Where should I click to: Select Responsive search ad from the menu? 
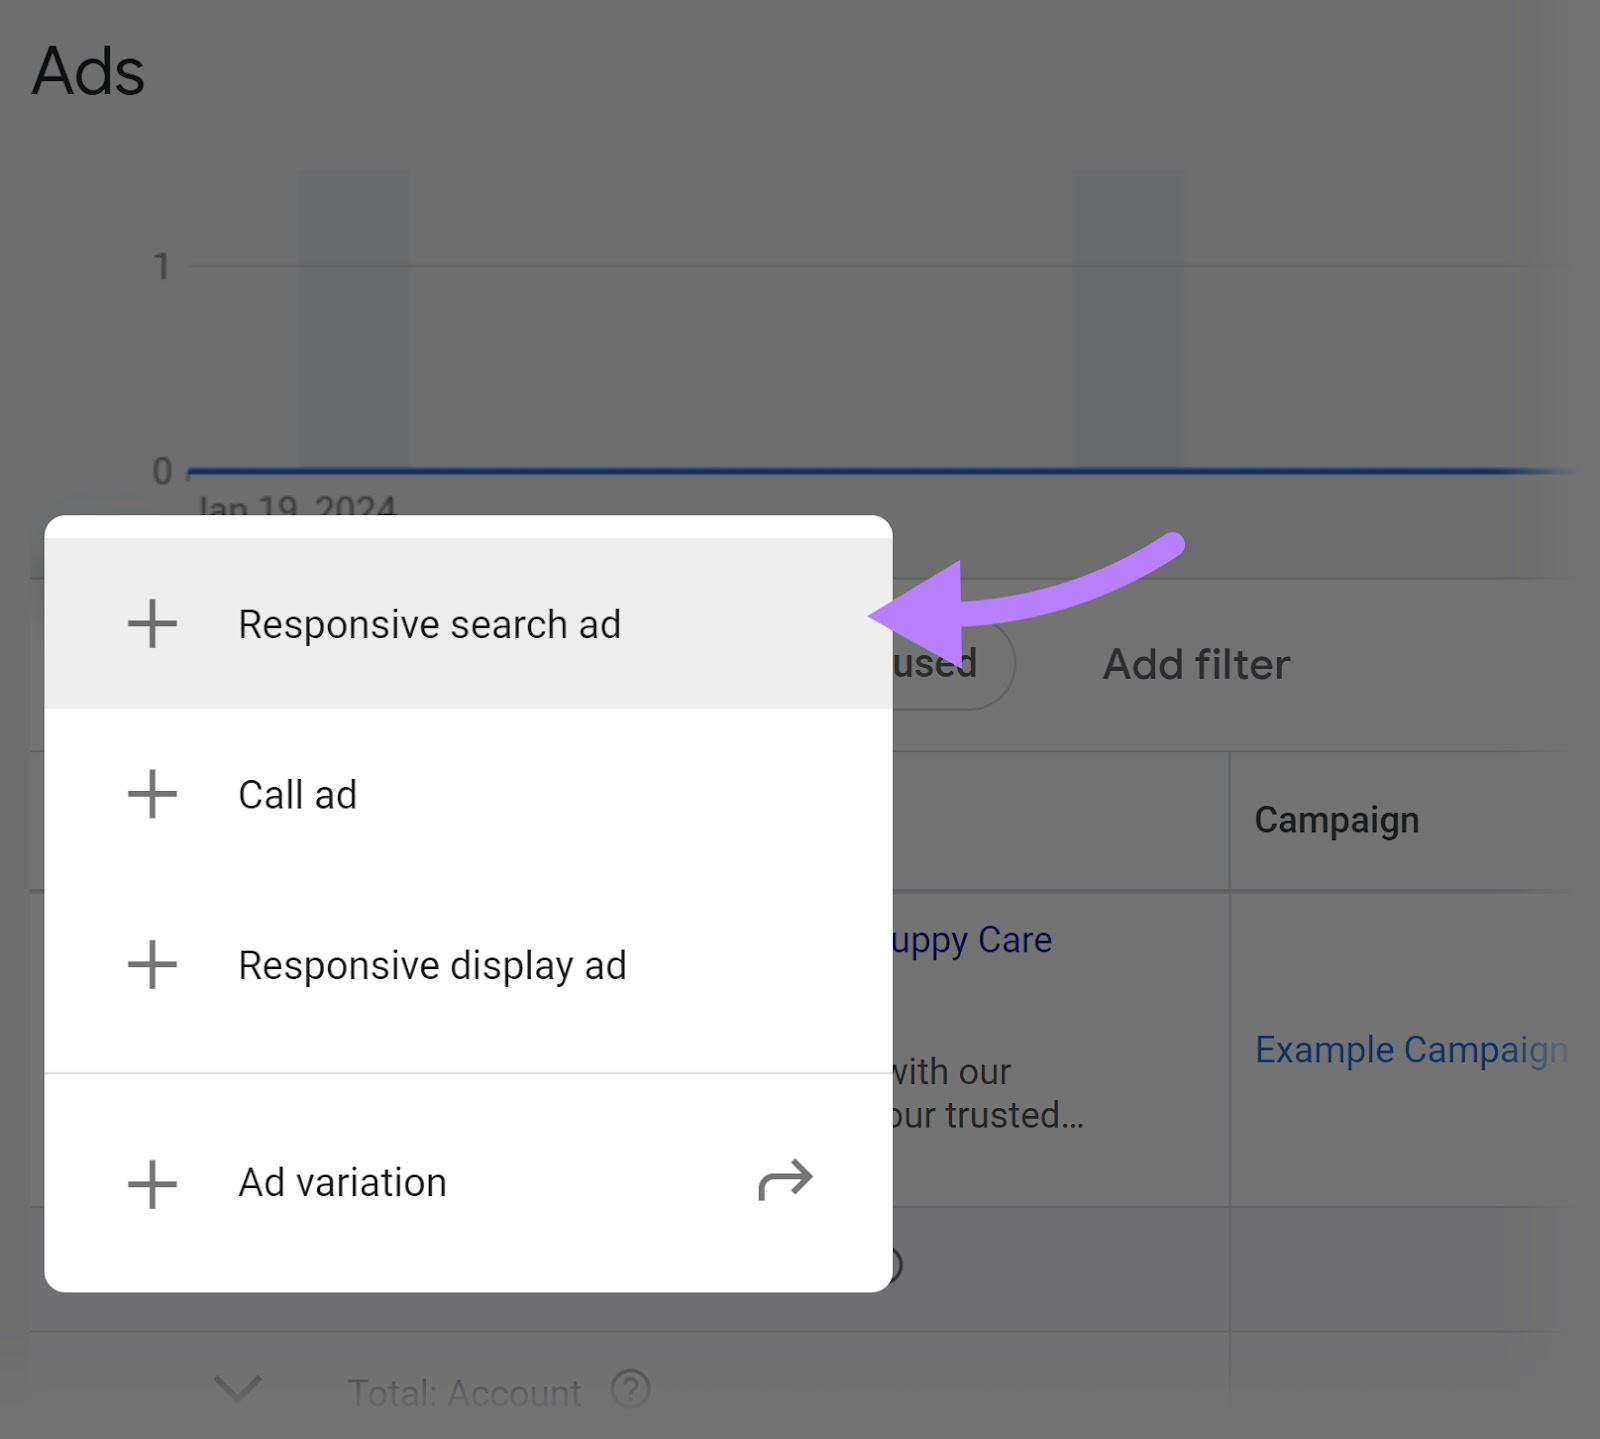[429, 623]
